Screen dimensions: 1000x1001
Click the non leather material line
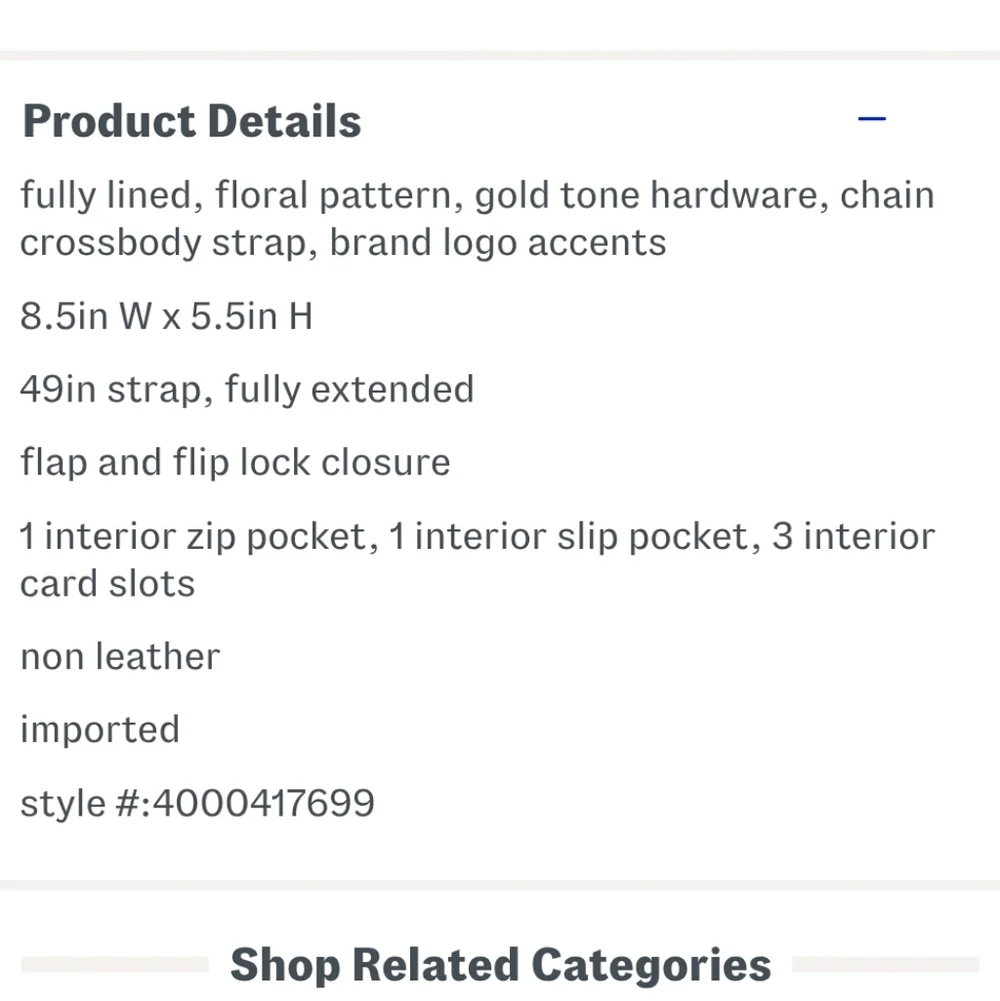point(120,657)
